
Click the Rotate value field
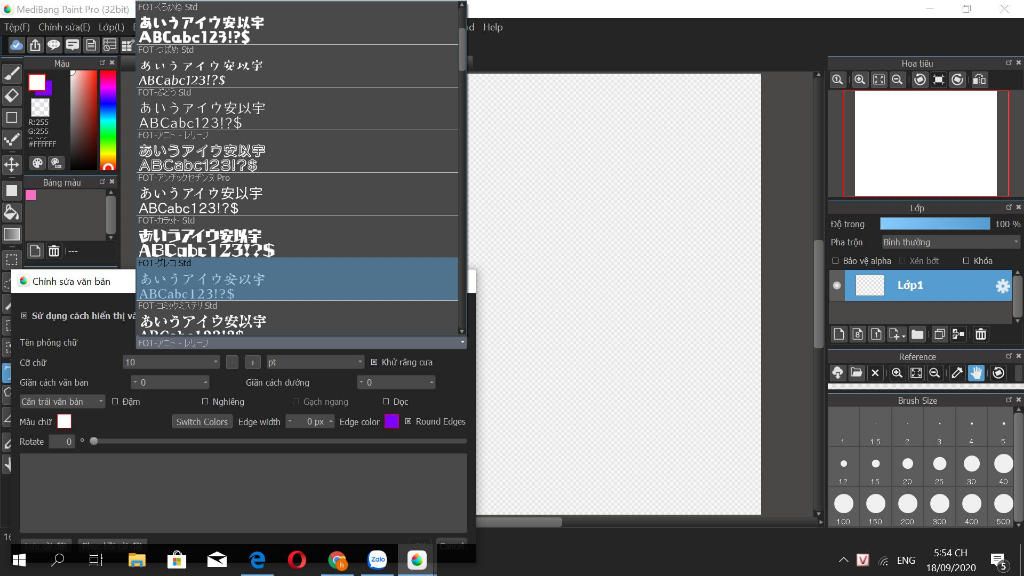[x=61, y=441]
